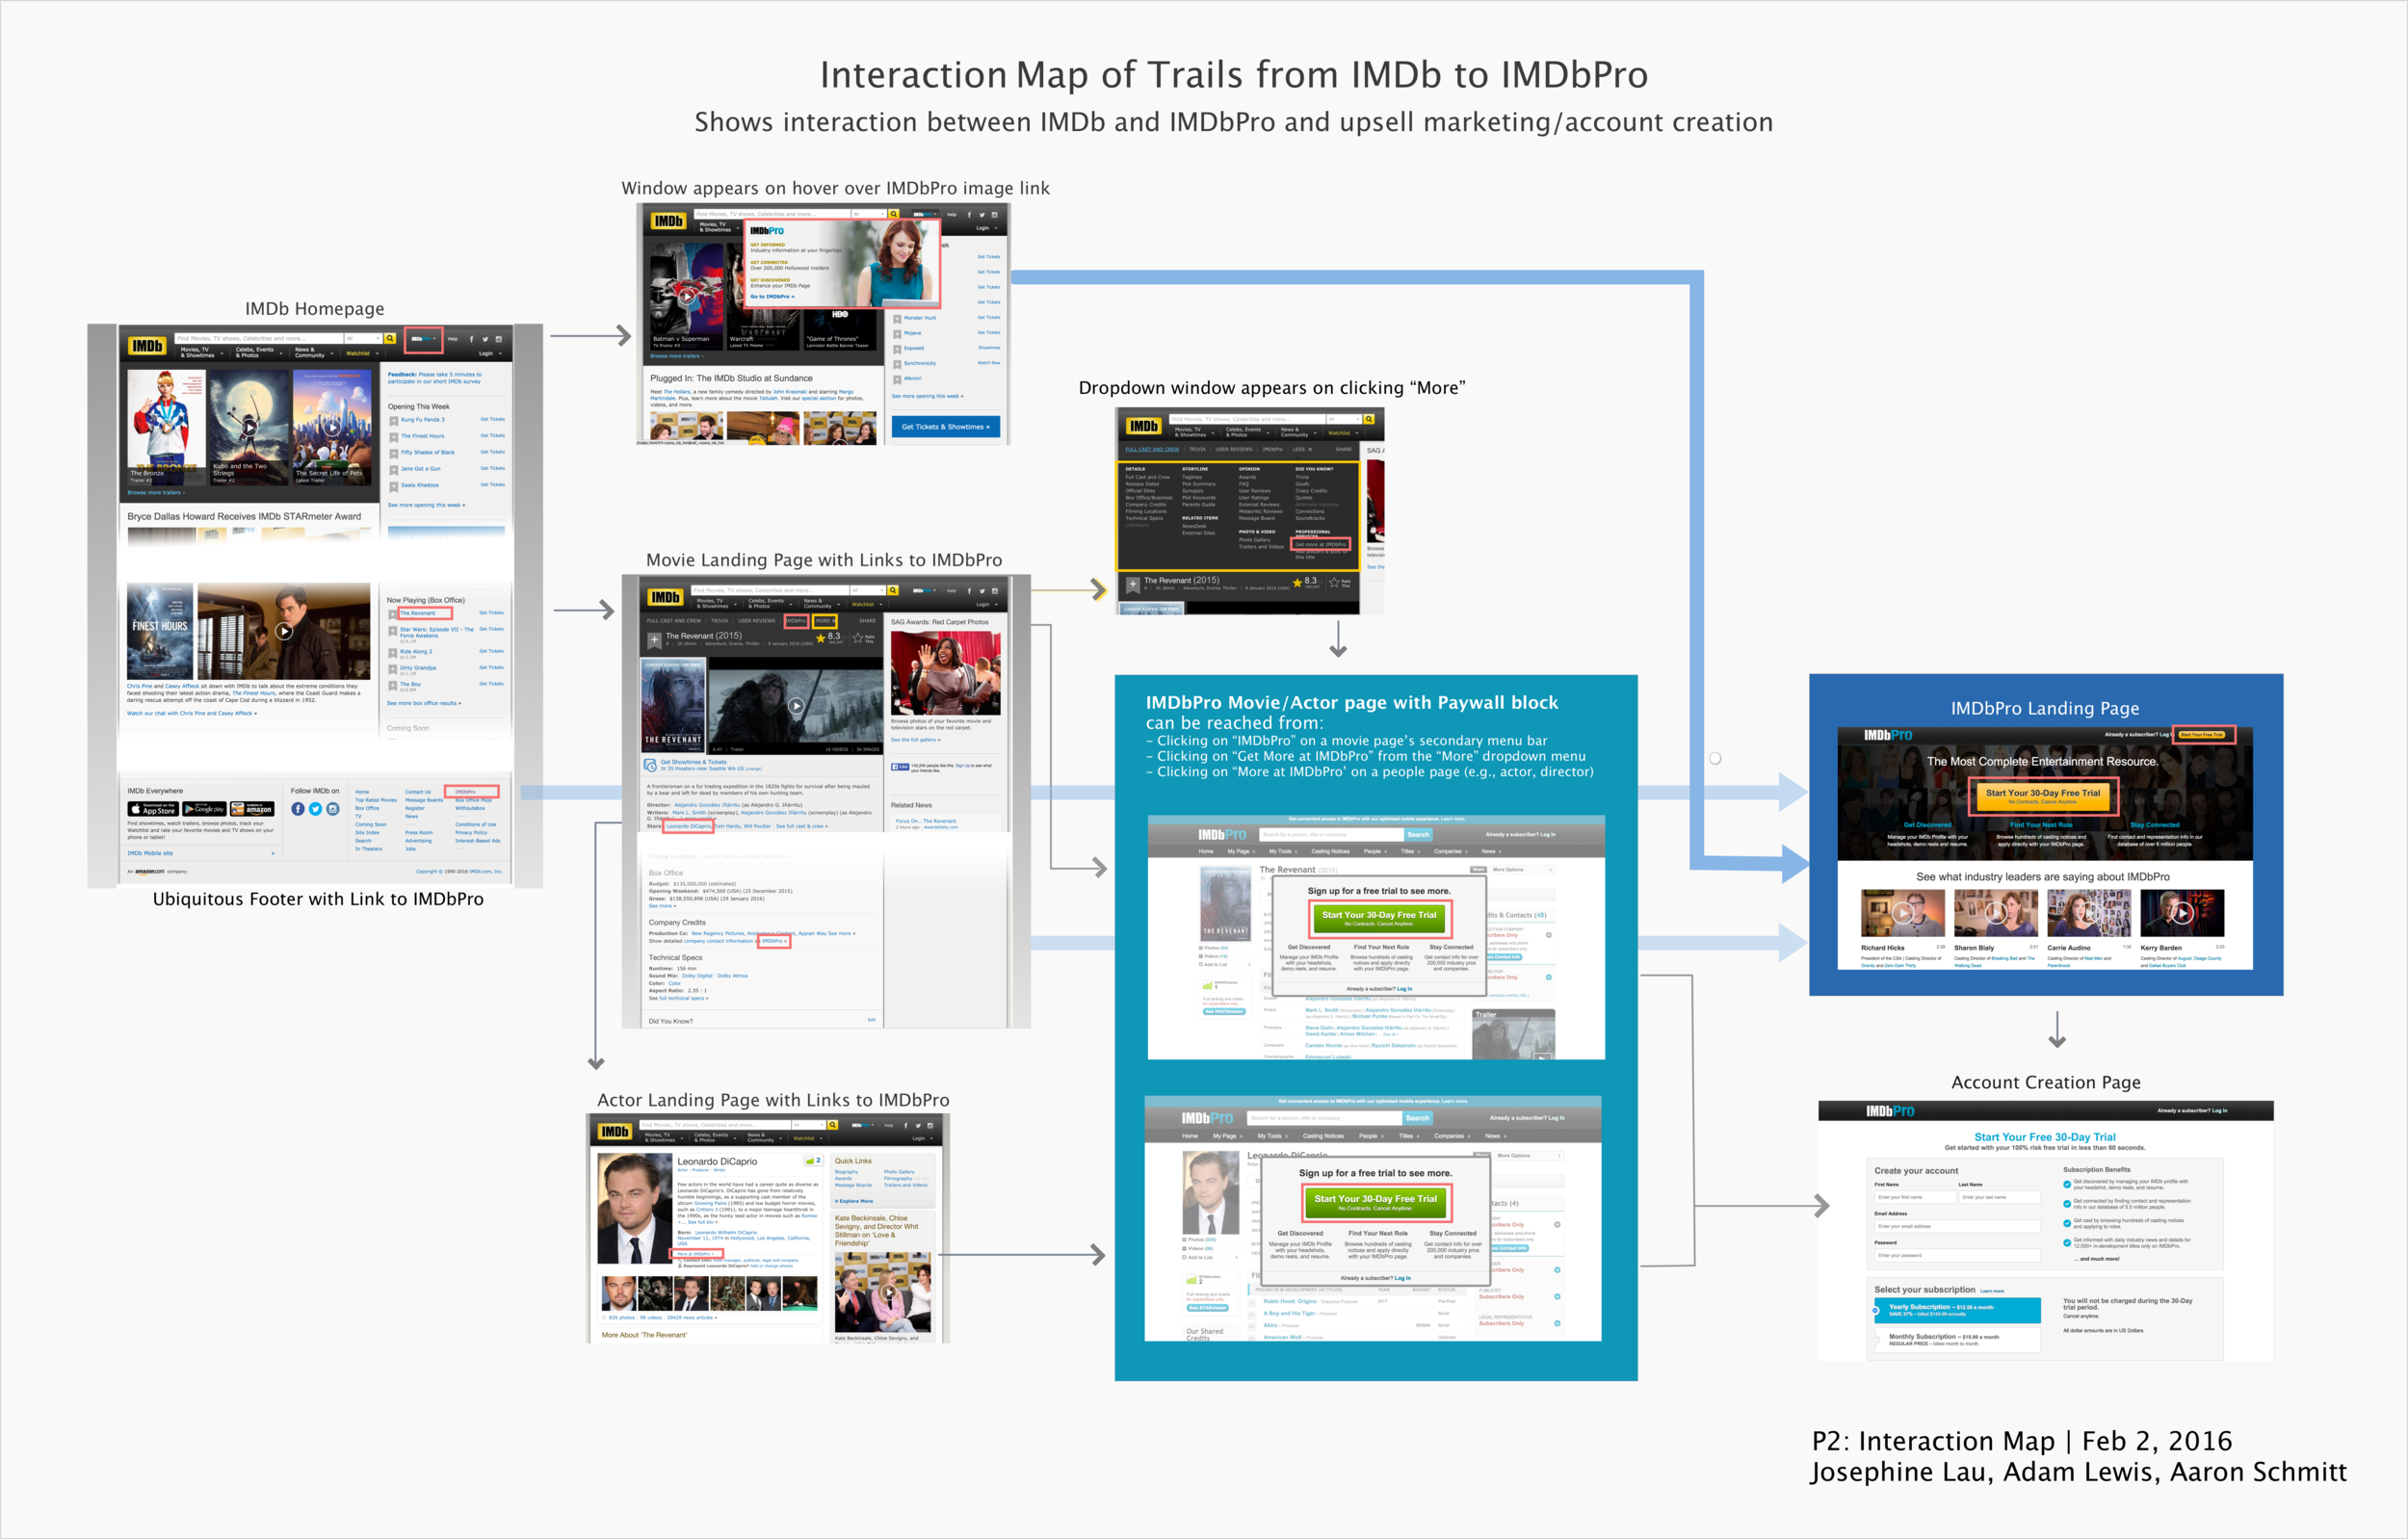Click the watchlist ribbon beside Kung Fu Panda 3
The image size is (2408, 1539).
[393, 420]
